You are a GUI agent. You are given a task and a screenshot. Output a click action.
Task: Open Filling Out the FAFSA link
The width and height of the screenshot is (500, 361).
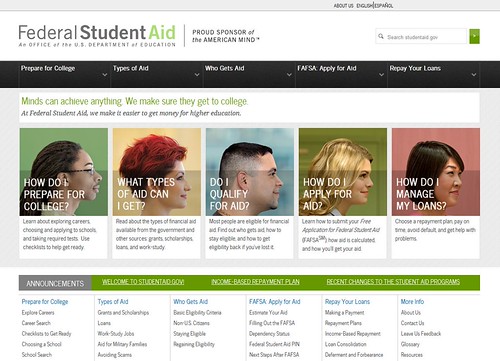point(272,323)
